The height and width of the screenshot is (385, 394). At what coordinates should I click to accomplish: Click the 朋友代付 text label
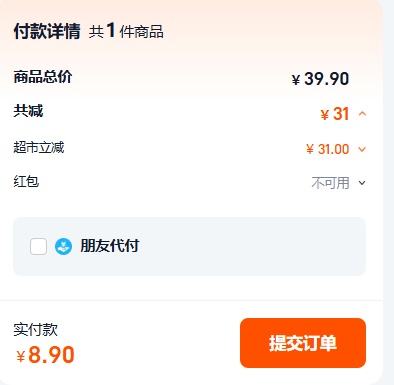tap(110, 246)
